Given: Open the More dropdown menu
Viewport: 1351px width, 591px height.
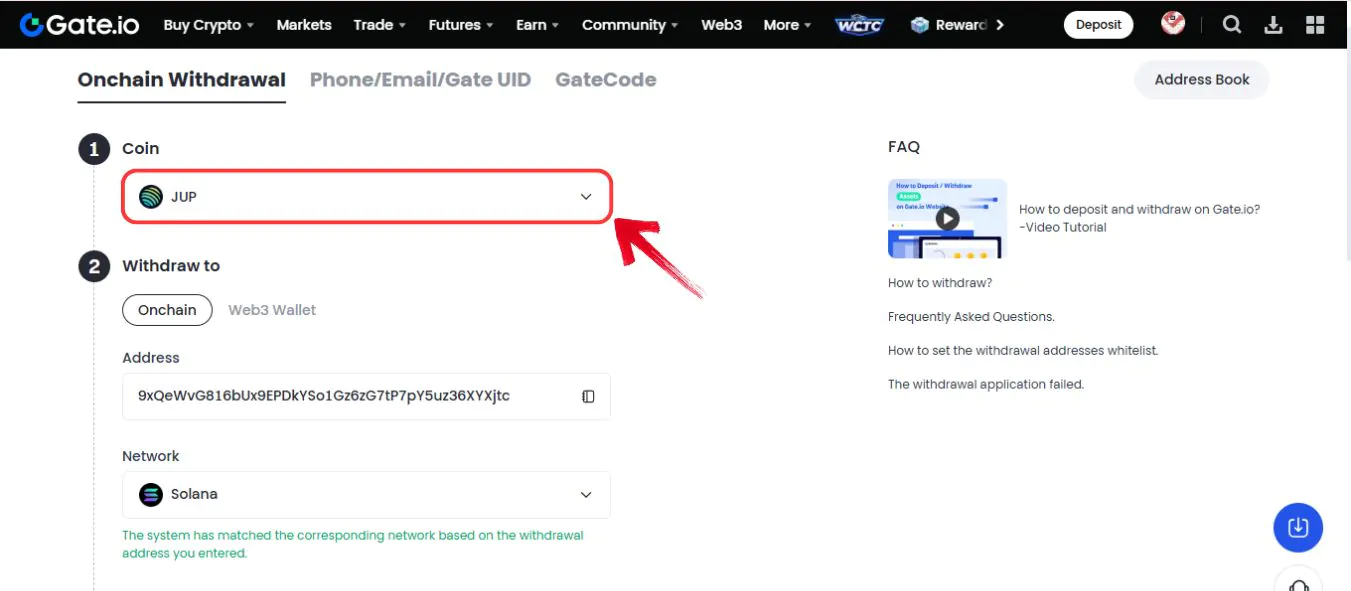Looking at the screenshot, I should pyautogui.click(x=787, y=25).
